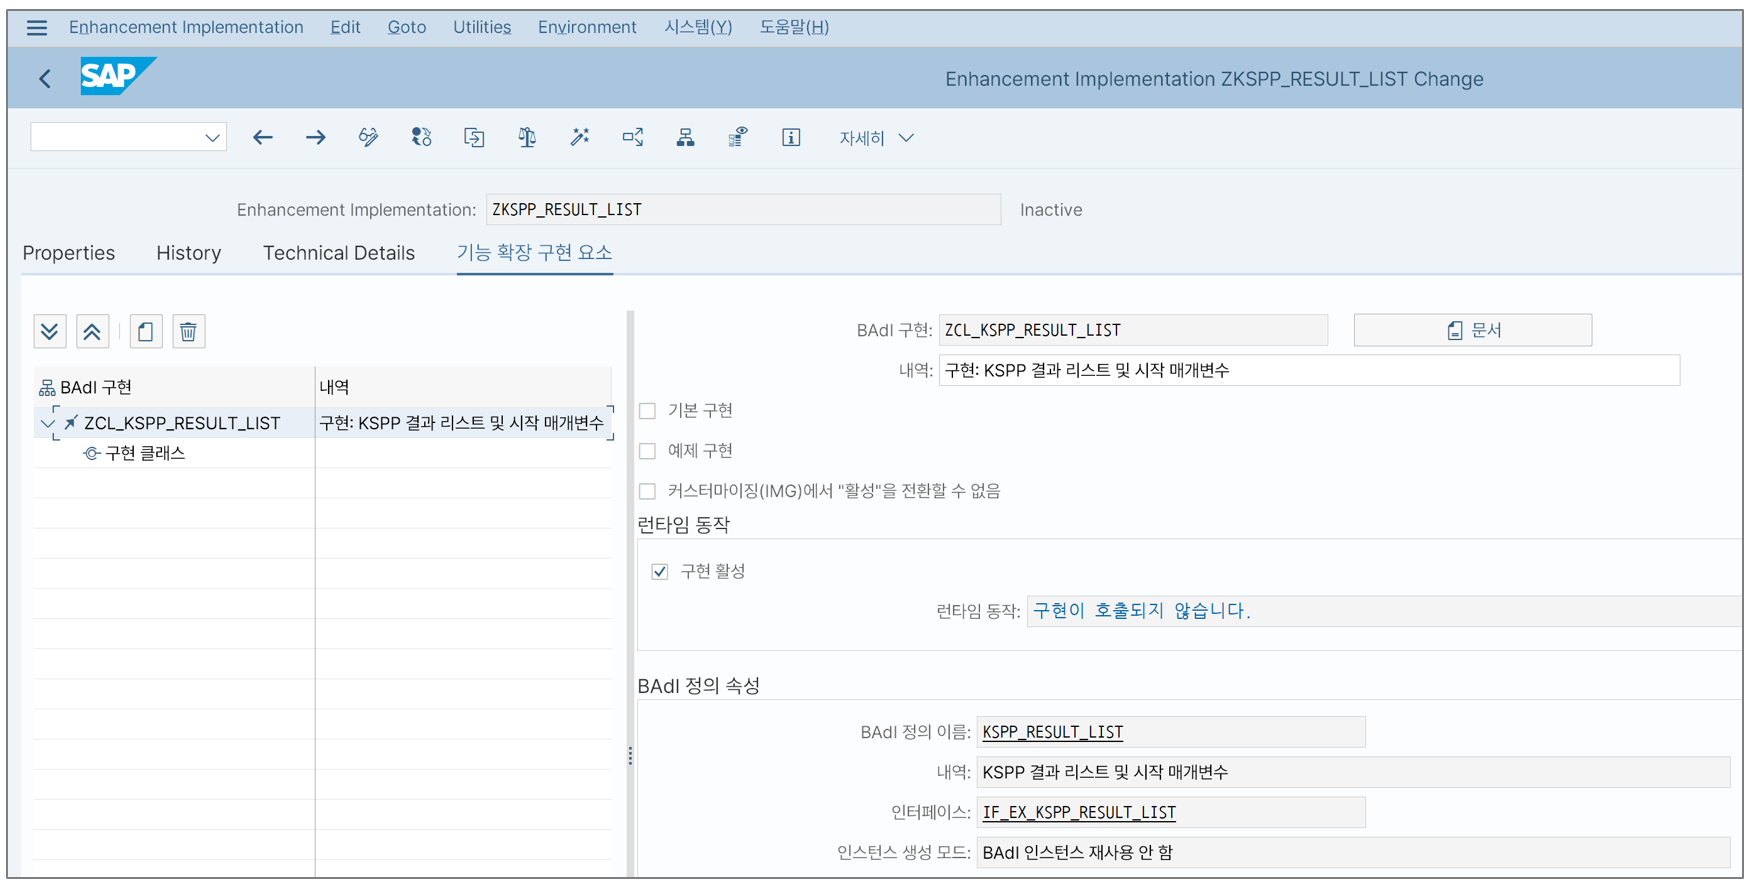This screenshot has width=1749, height=883.
Task: Click the Inactive status text
Action: pos(1051,210)
